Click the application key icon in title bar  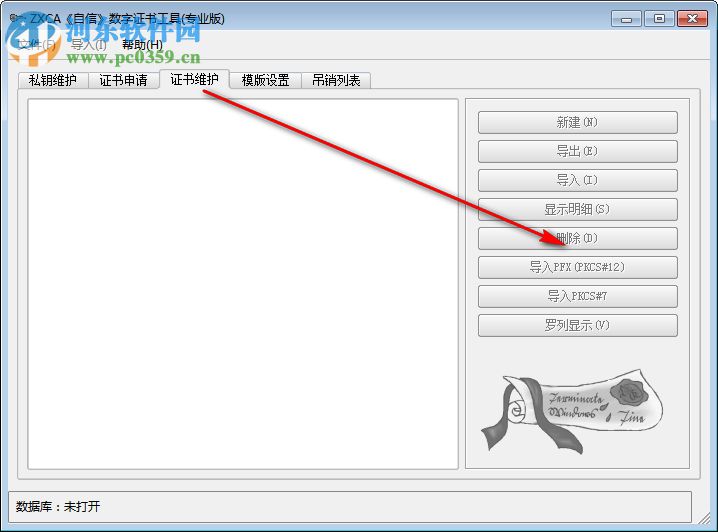point(17,18)
